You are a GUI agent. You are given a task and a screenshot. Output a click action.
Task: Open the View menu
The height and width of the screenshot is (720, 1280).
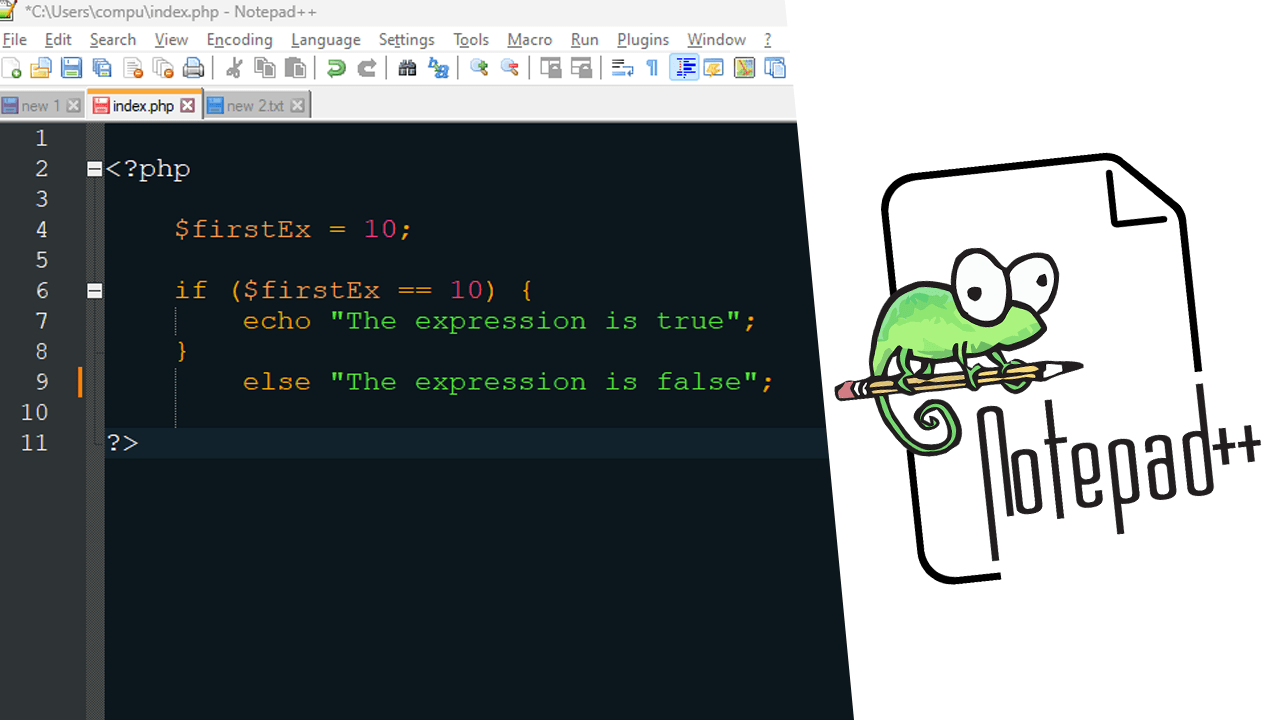click(x=171, y=40)
